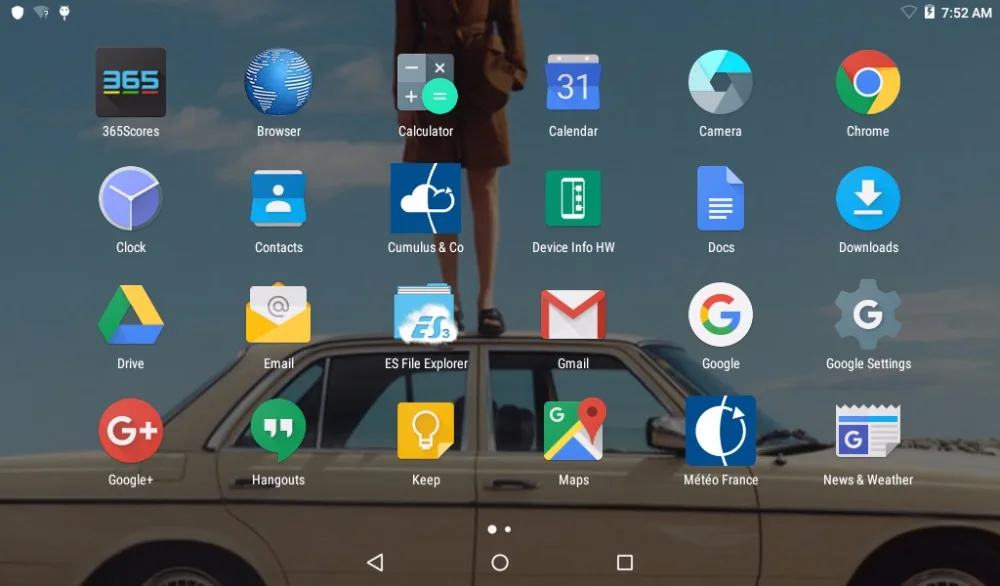Launch the Google+ app
This screenshot has height=586, width=1000.
click(131, 431)
